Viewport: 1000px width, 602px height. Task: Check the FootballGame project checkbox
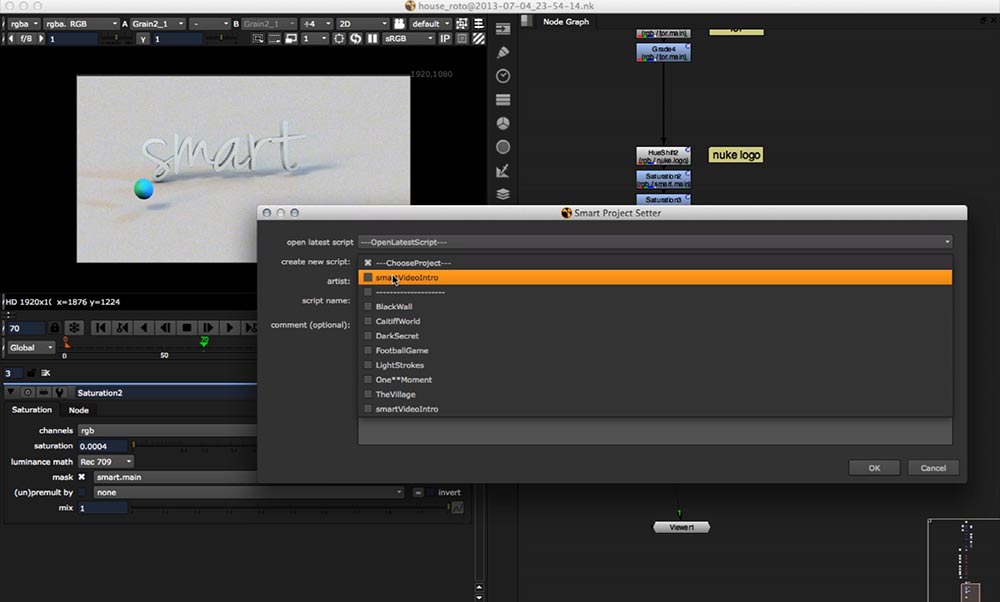point(368,351)
